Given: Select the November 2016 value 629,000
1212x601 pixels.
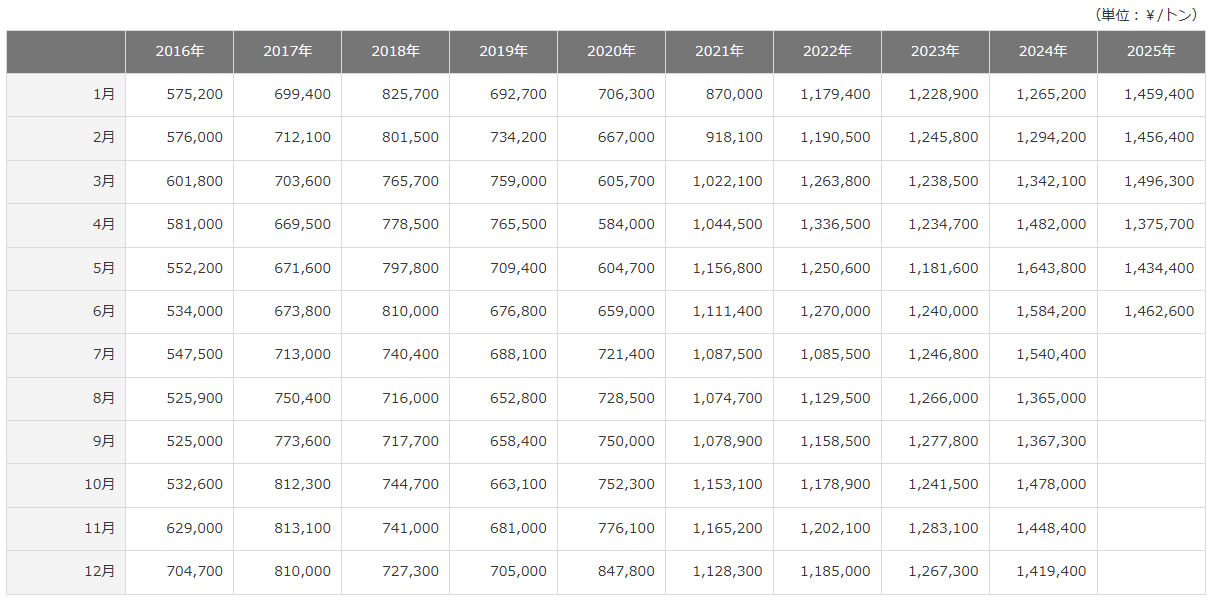Looking at the screenshot, I should tap(195, 528).
